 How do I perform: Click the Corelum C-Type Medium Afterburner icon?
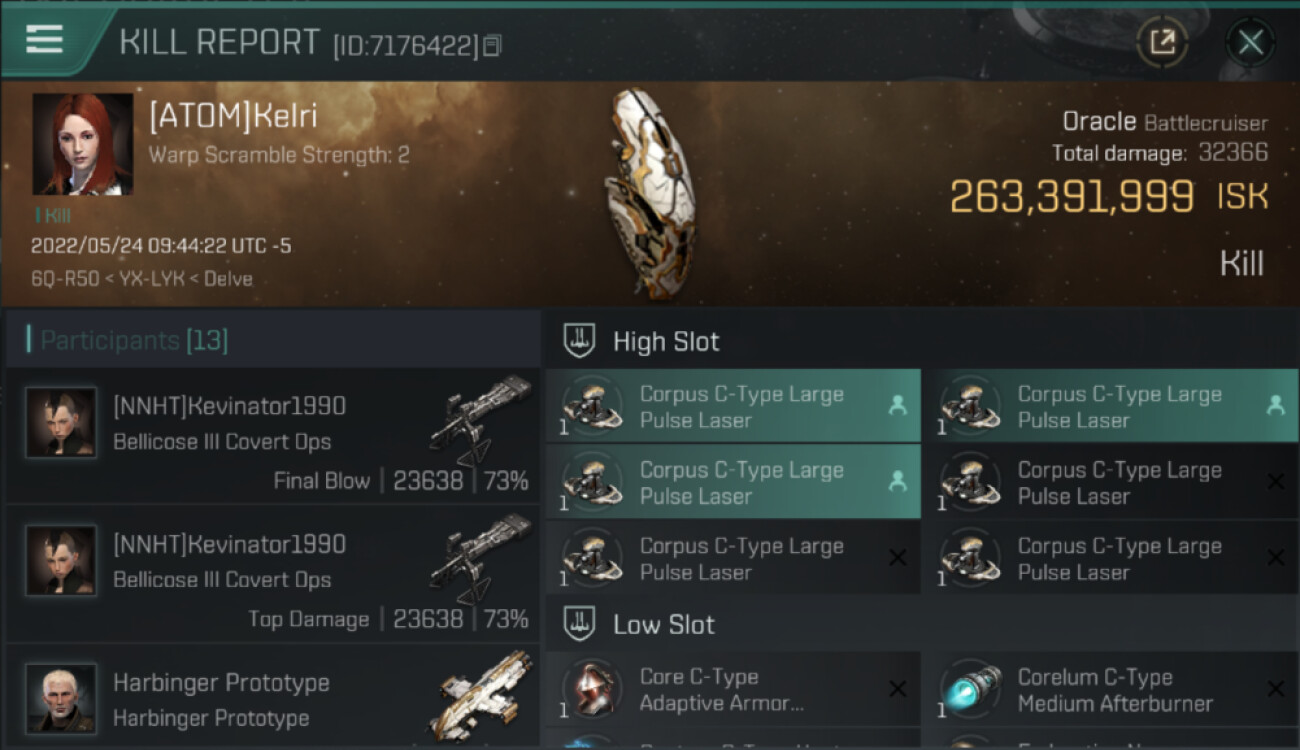click(x=970, y=690)
